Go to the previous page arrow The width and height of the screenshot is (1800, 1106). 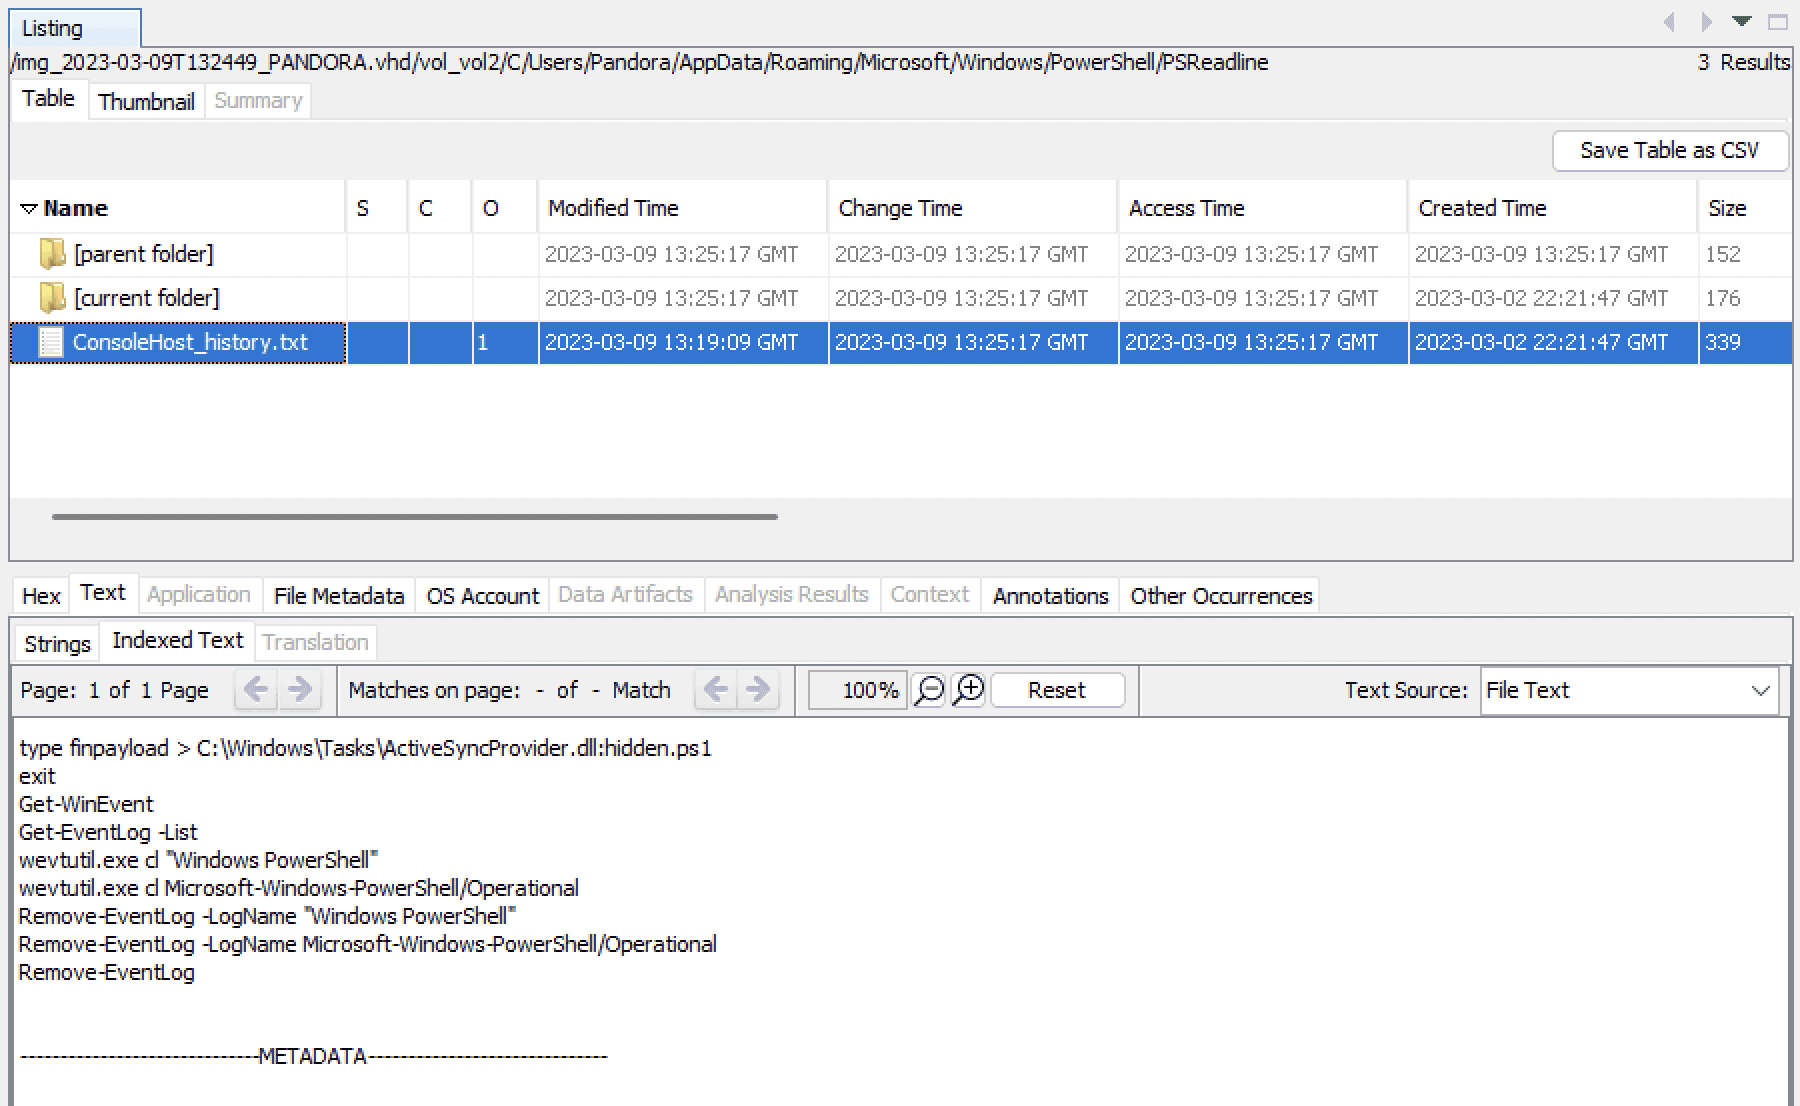click(x=256, y=690)
